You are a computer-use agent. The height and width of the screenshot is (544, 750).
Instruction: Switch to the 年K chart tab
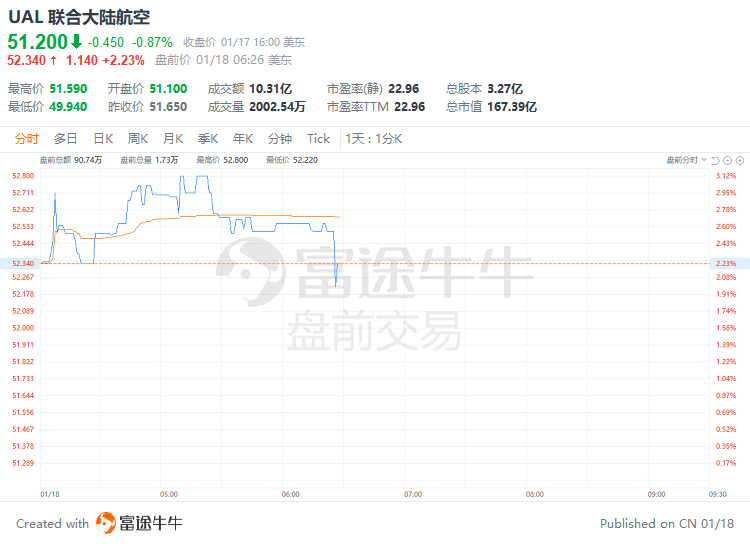pyautogui.click(x=243, y=139)
